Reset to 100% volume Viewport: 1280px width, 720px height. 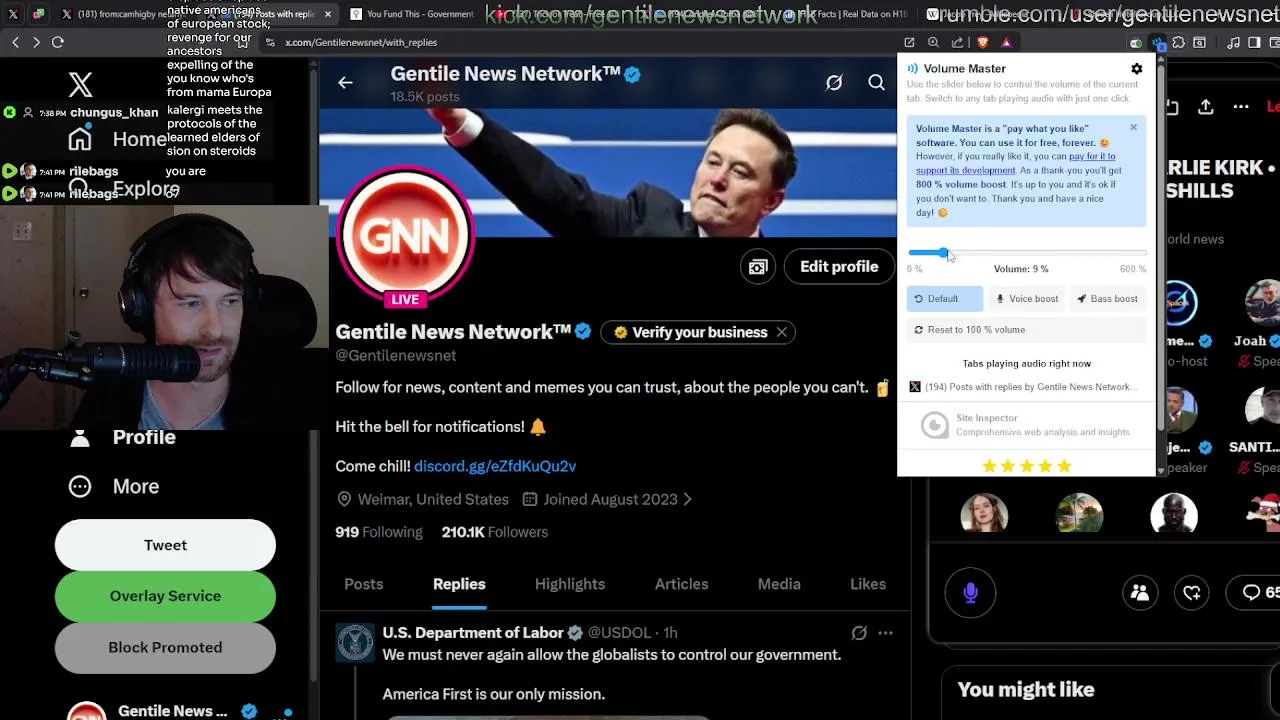[x=1026, y=330]
